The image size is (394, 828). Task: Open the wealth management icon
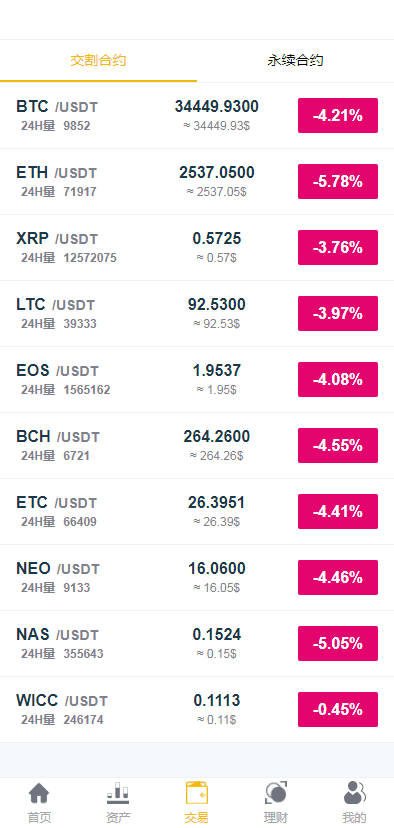click(276, 793)
